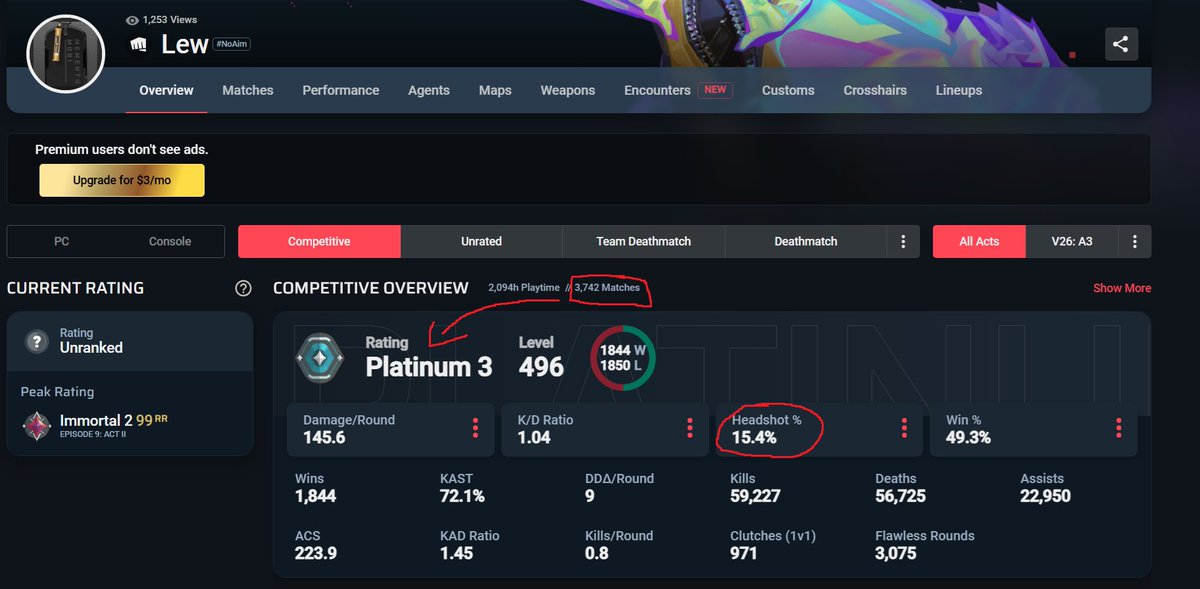This screenshot has height=589, width=1200.
Task: Click Upgrade for $3/mo button
Action: click(x=122, y=181)
